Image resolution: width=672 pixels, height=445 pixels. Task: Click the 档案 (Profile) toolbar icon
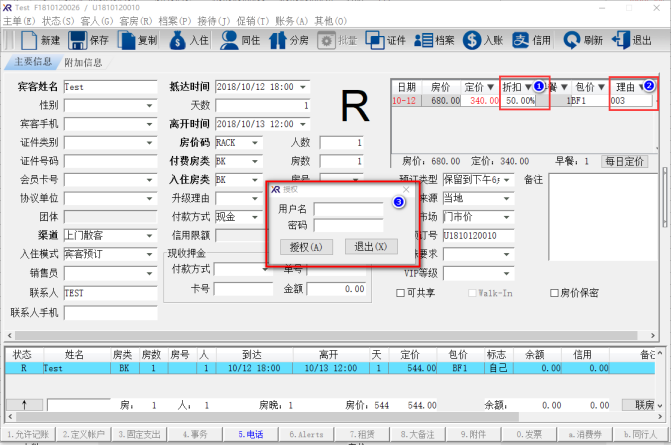(x=423, y=40)
